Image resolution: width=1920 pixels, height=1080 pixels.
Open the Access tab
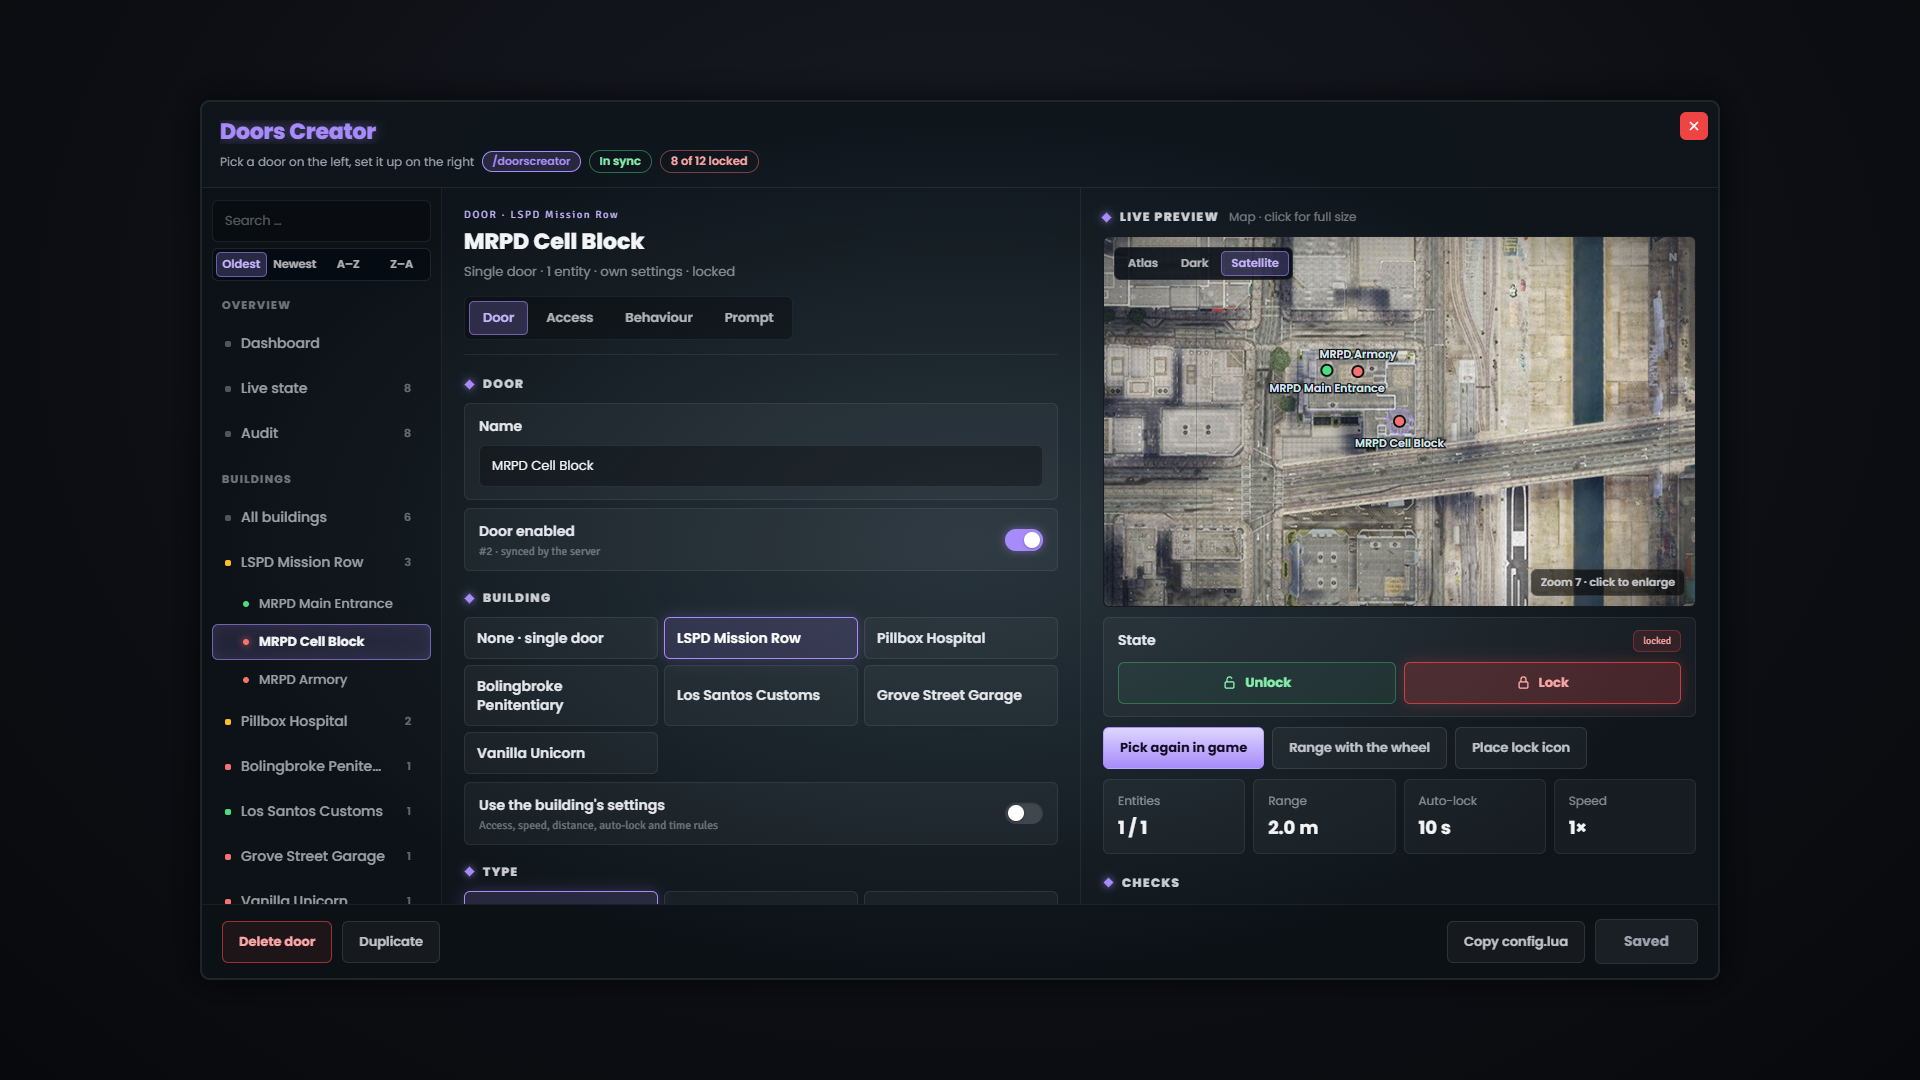point(569,318)
